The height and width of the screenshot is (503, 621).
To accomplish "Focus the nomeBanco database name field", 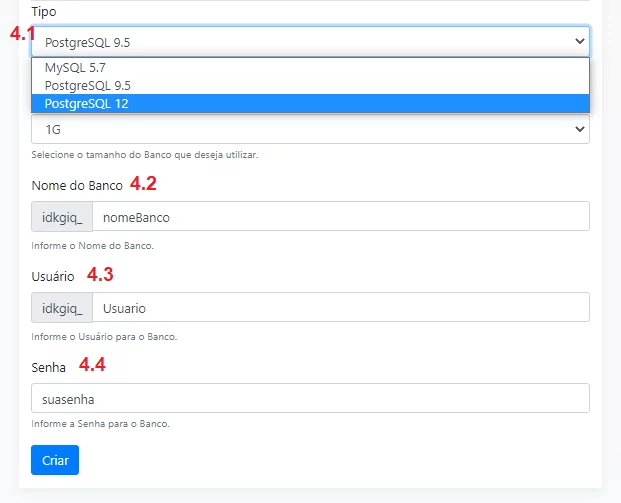I will 341,216.
